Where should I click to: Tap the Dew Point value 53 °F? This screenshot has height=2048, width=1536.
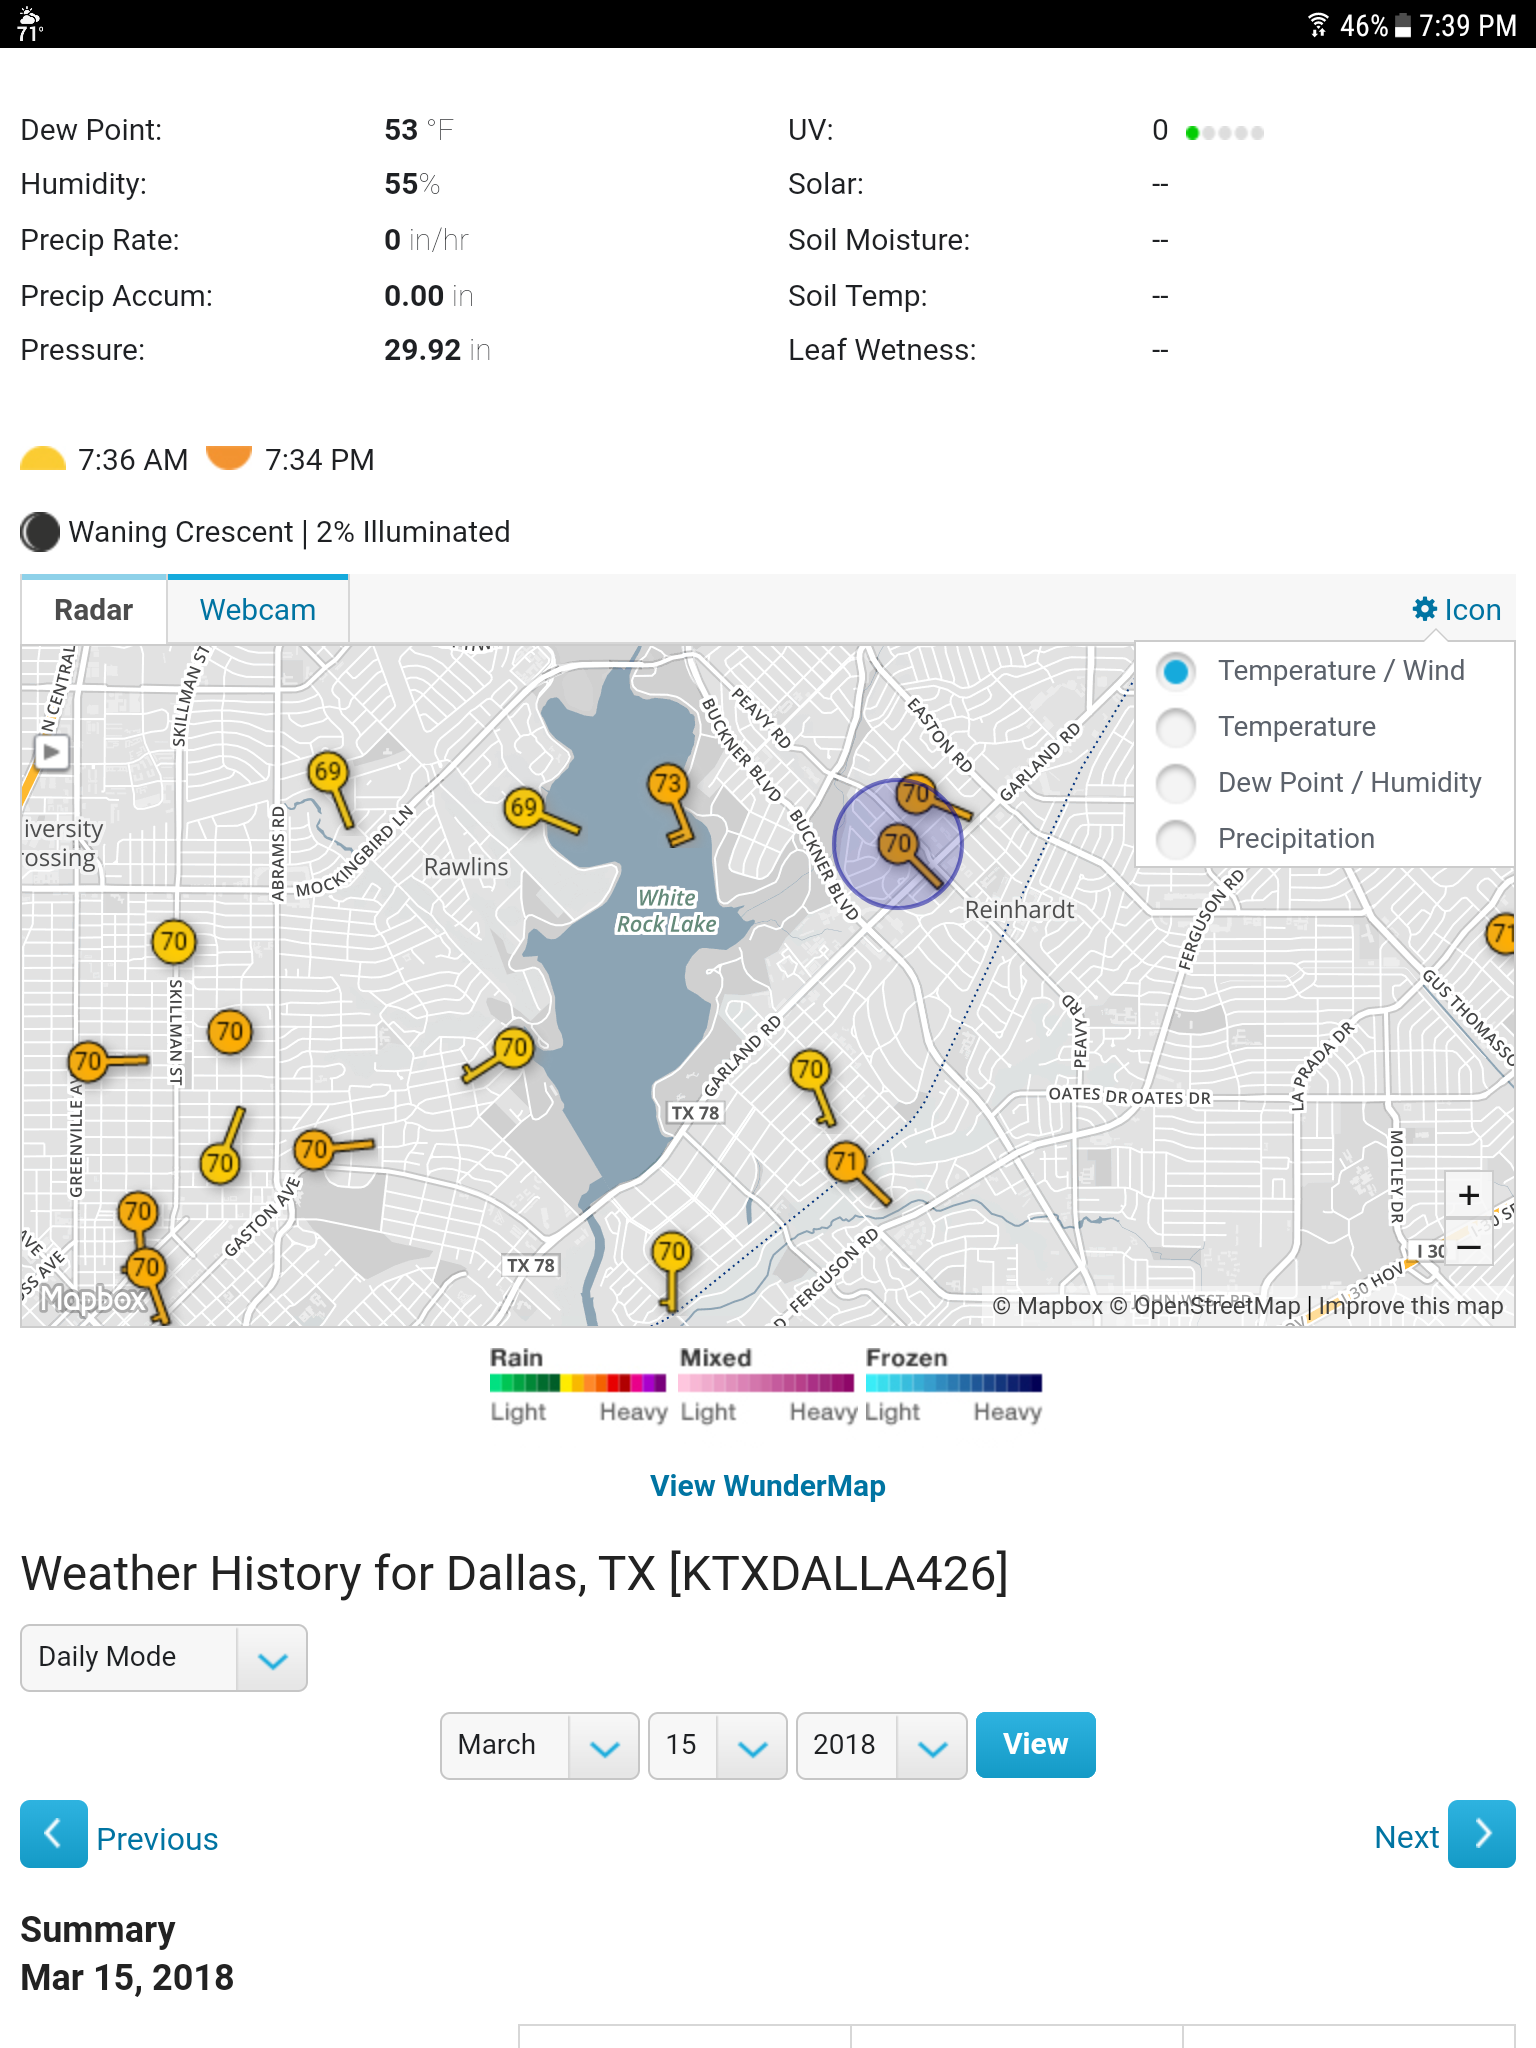[x=419, y=130]
